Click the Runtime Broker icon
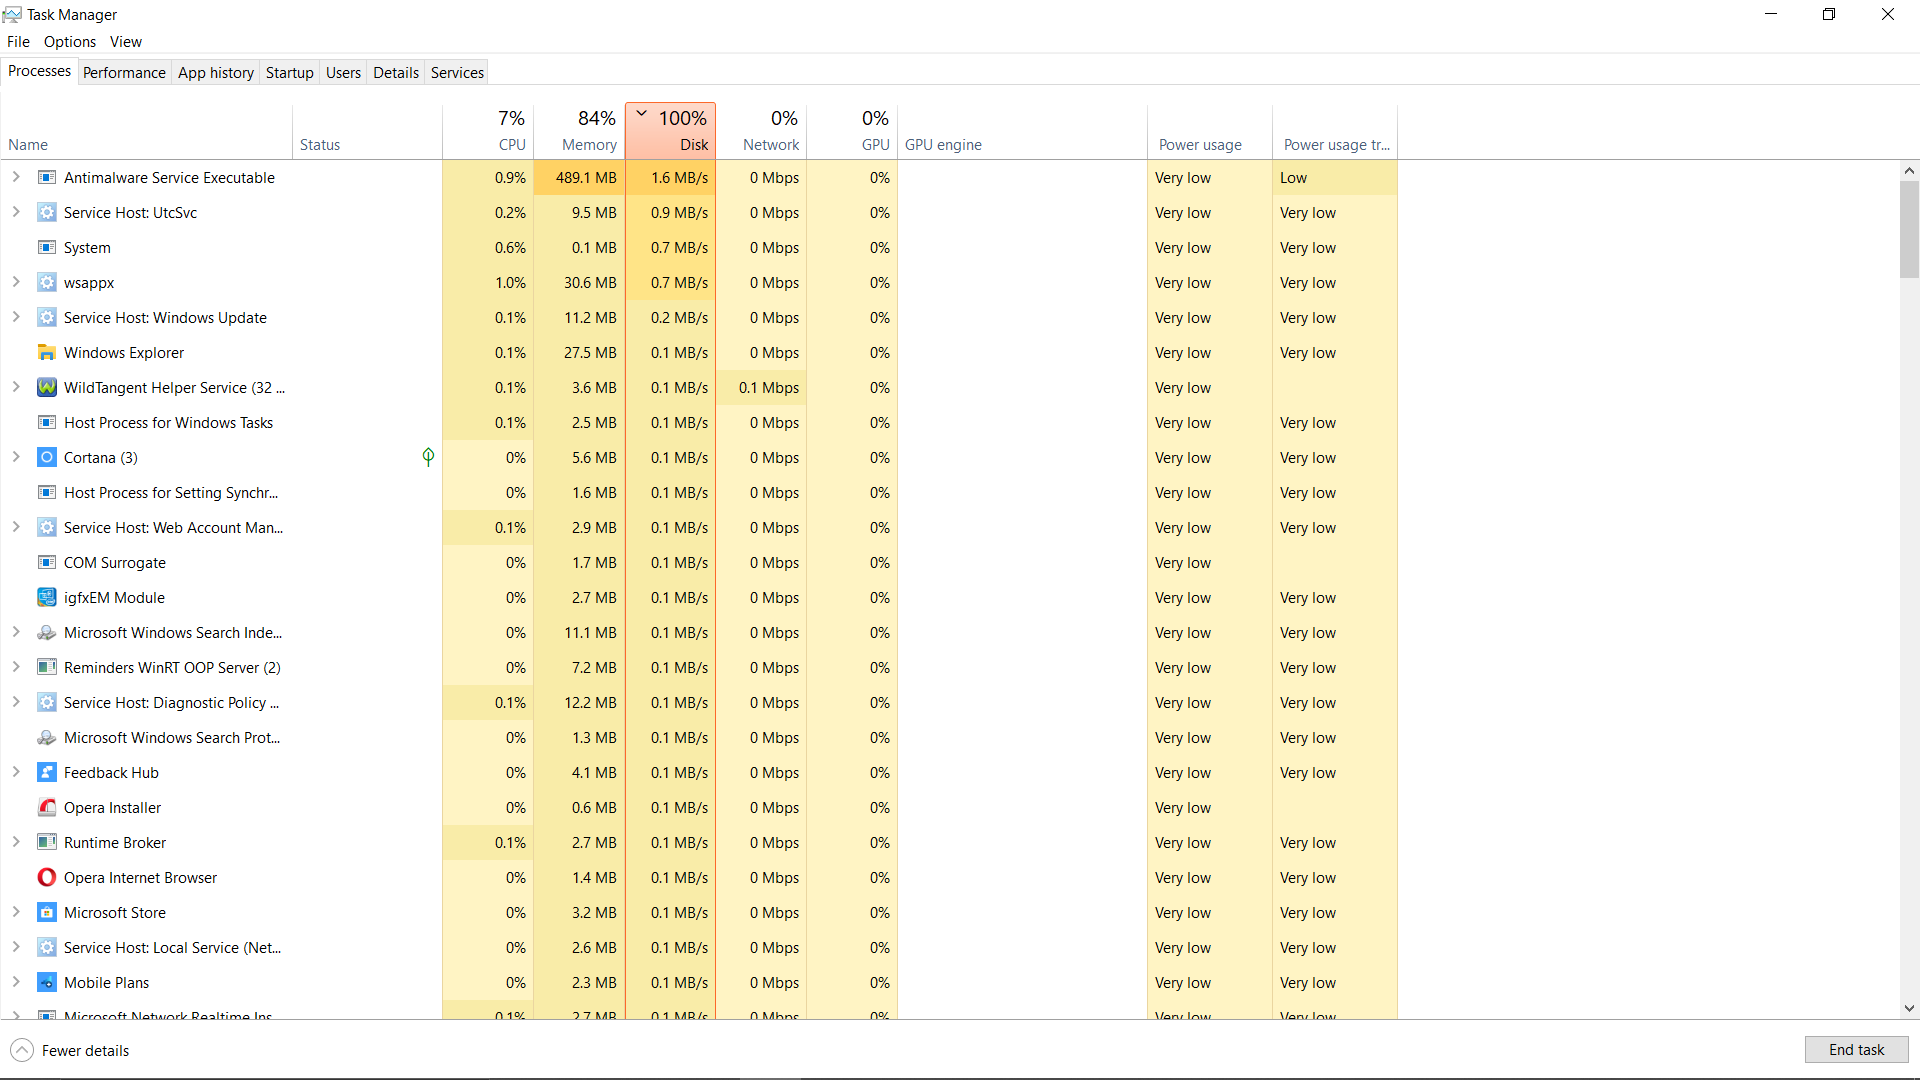Viewport: 1920px width, 1080px height. pos(47,843)
